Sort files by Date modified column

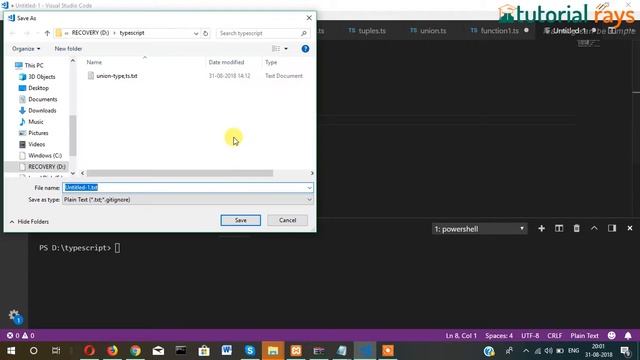[226, 62]
